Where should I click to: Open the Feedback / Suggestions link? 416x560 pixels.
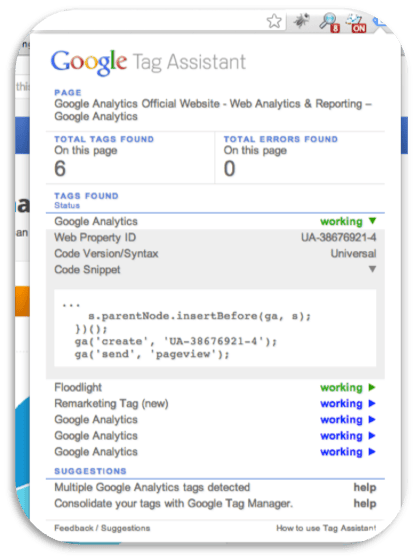coord(102,528)
